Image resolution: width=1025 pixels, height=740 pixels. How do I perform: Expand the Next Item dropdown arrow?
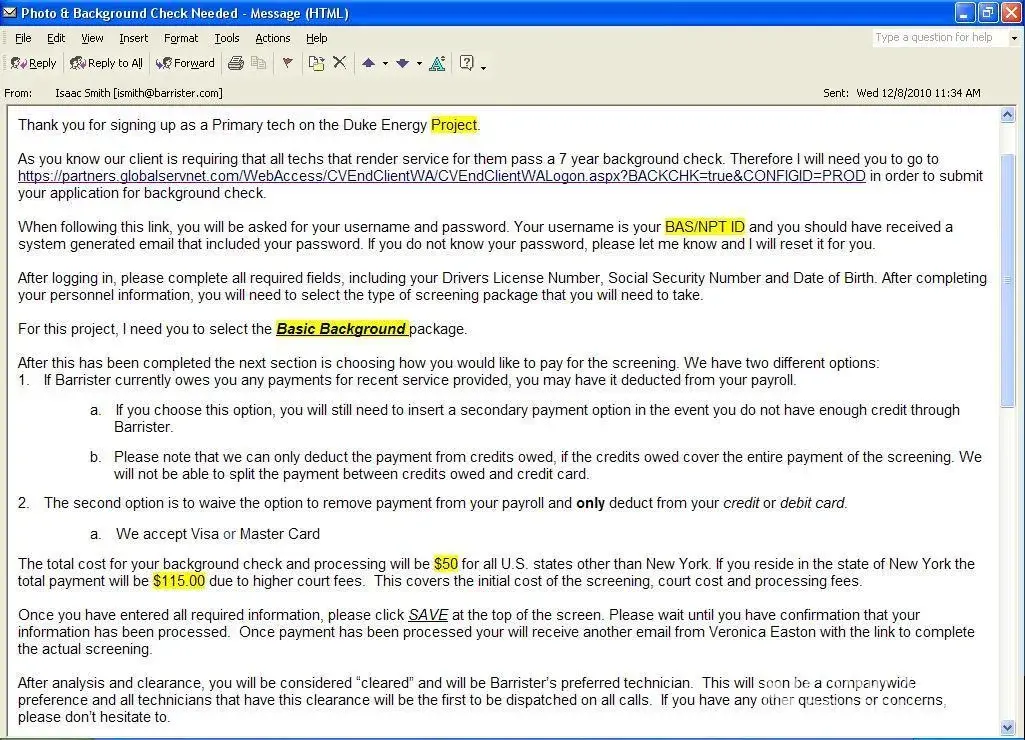click(419, 64)
